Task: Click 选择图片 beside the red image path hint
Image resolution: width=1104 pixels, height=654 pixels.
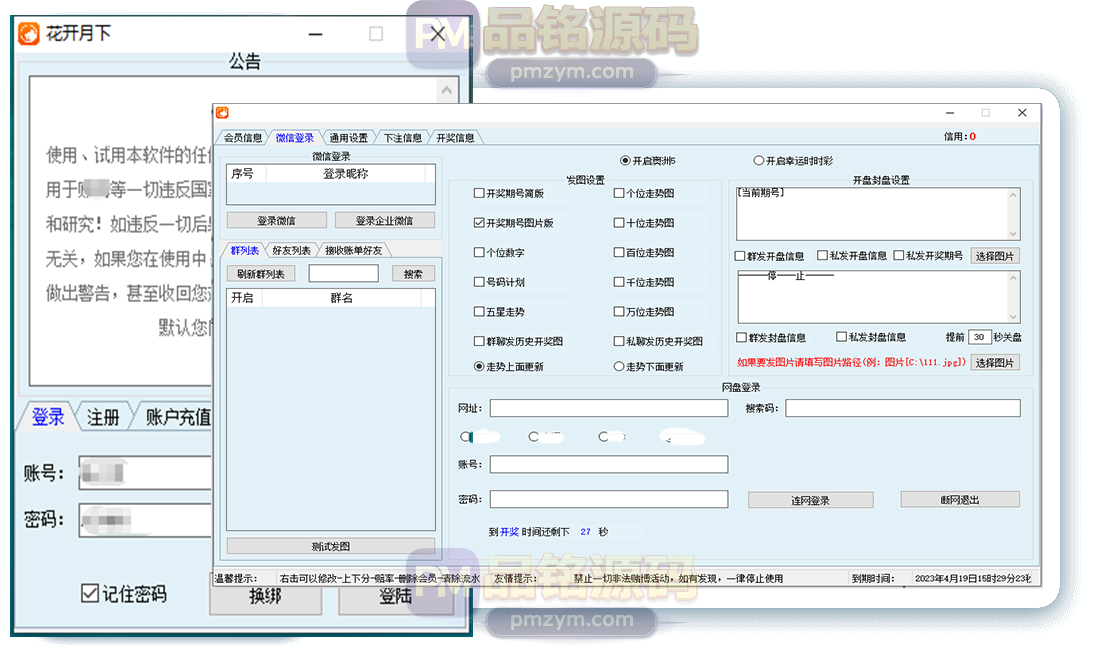Action: tap(995, 363)
